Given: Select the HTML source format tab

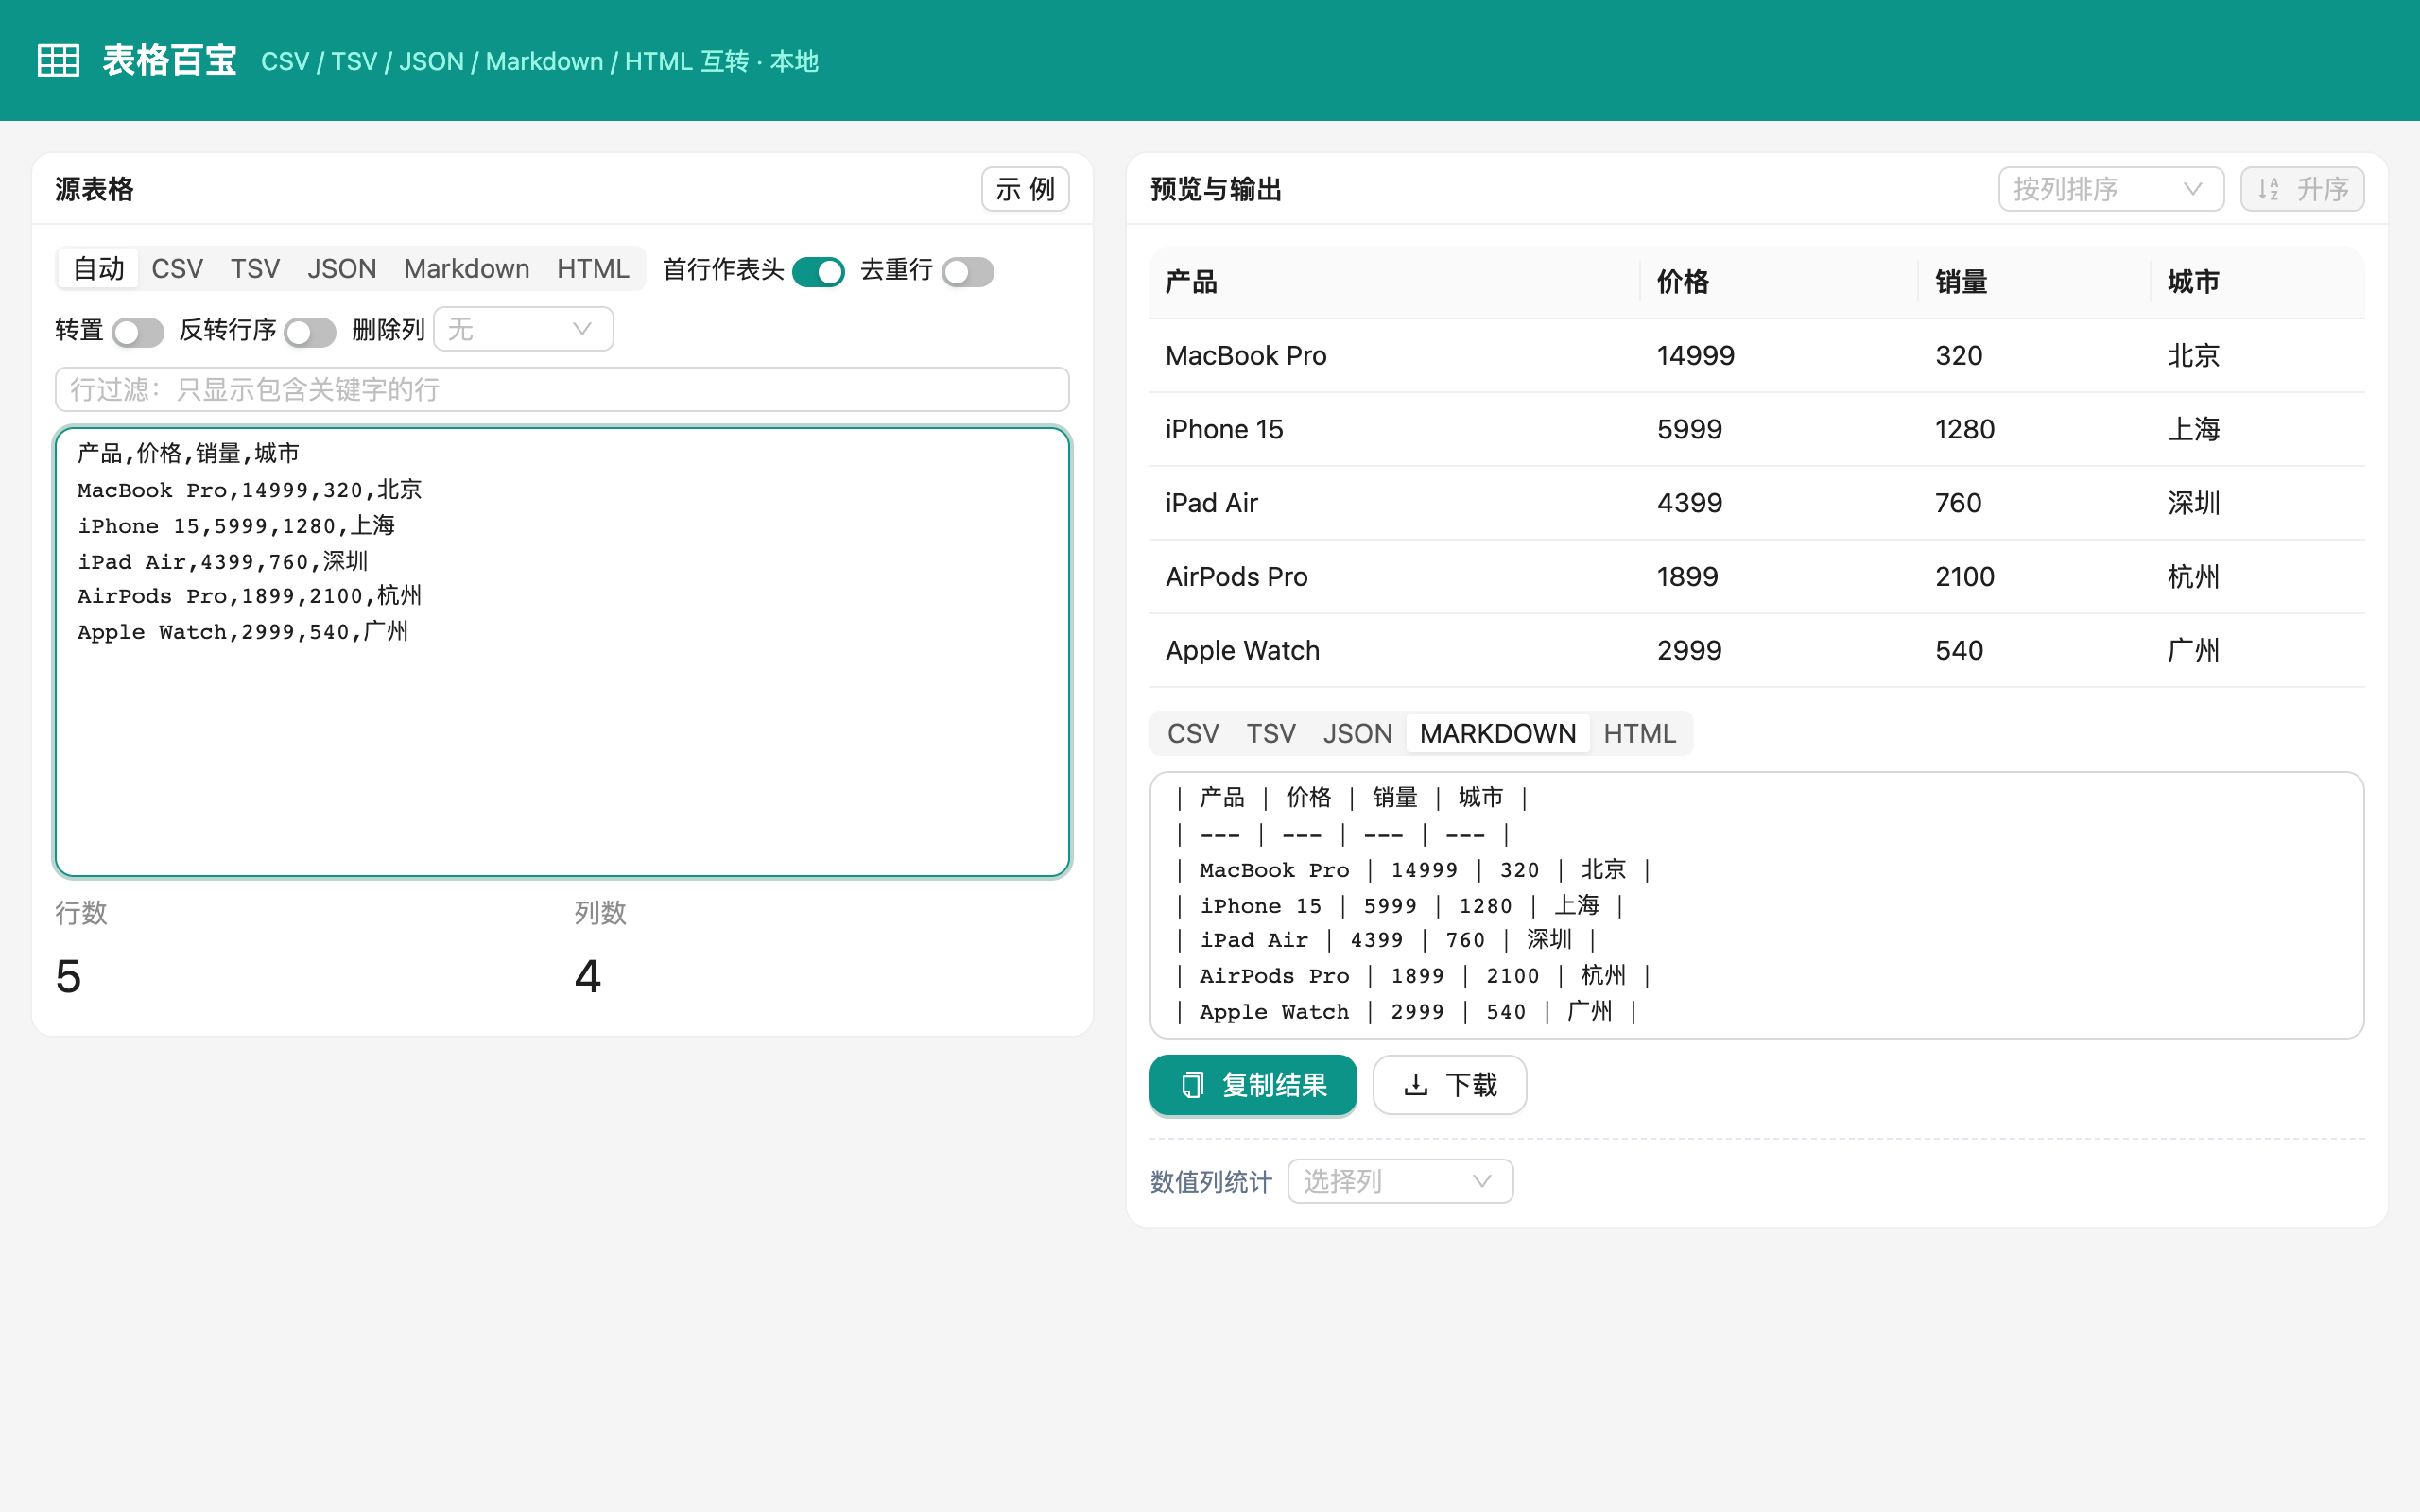Looking at the screenshot, I should point(593,269).
